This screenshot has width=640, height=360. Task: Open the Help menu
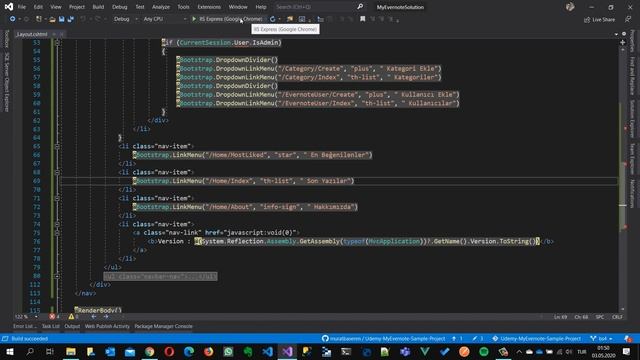[261, 7]
